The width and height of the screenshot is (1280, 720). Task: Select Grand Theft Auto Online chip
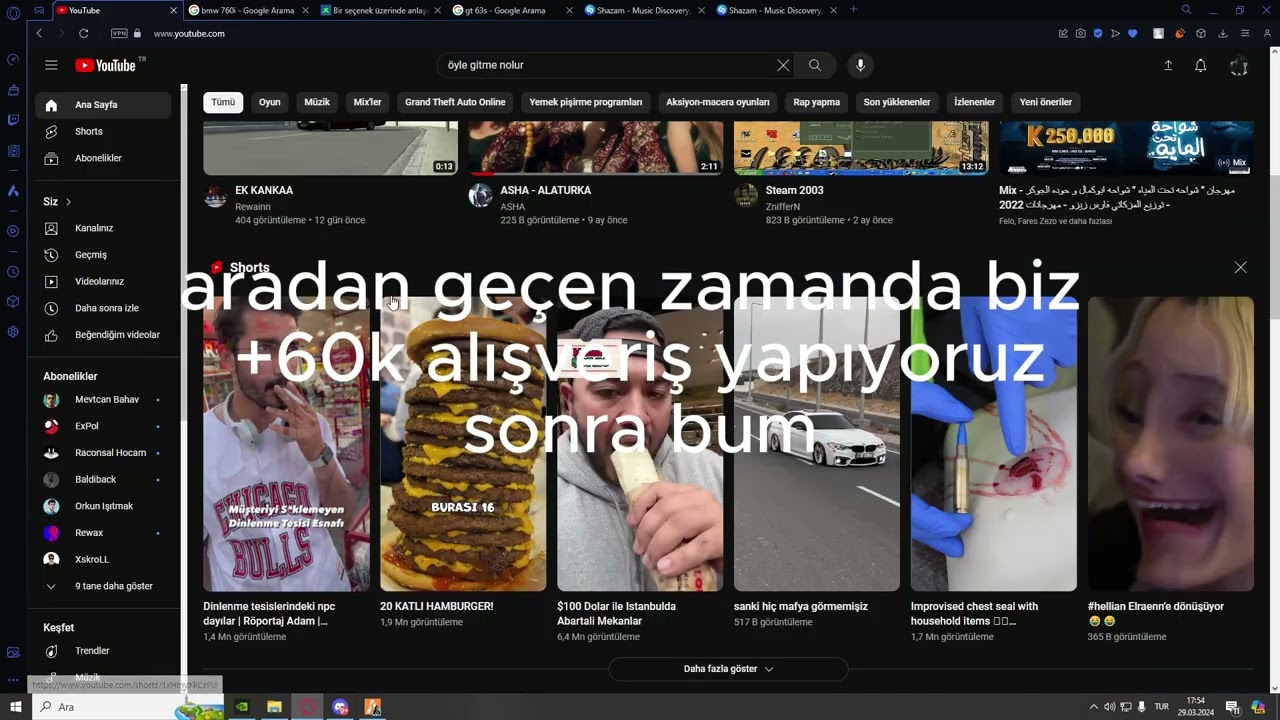point(455,102)
